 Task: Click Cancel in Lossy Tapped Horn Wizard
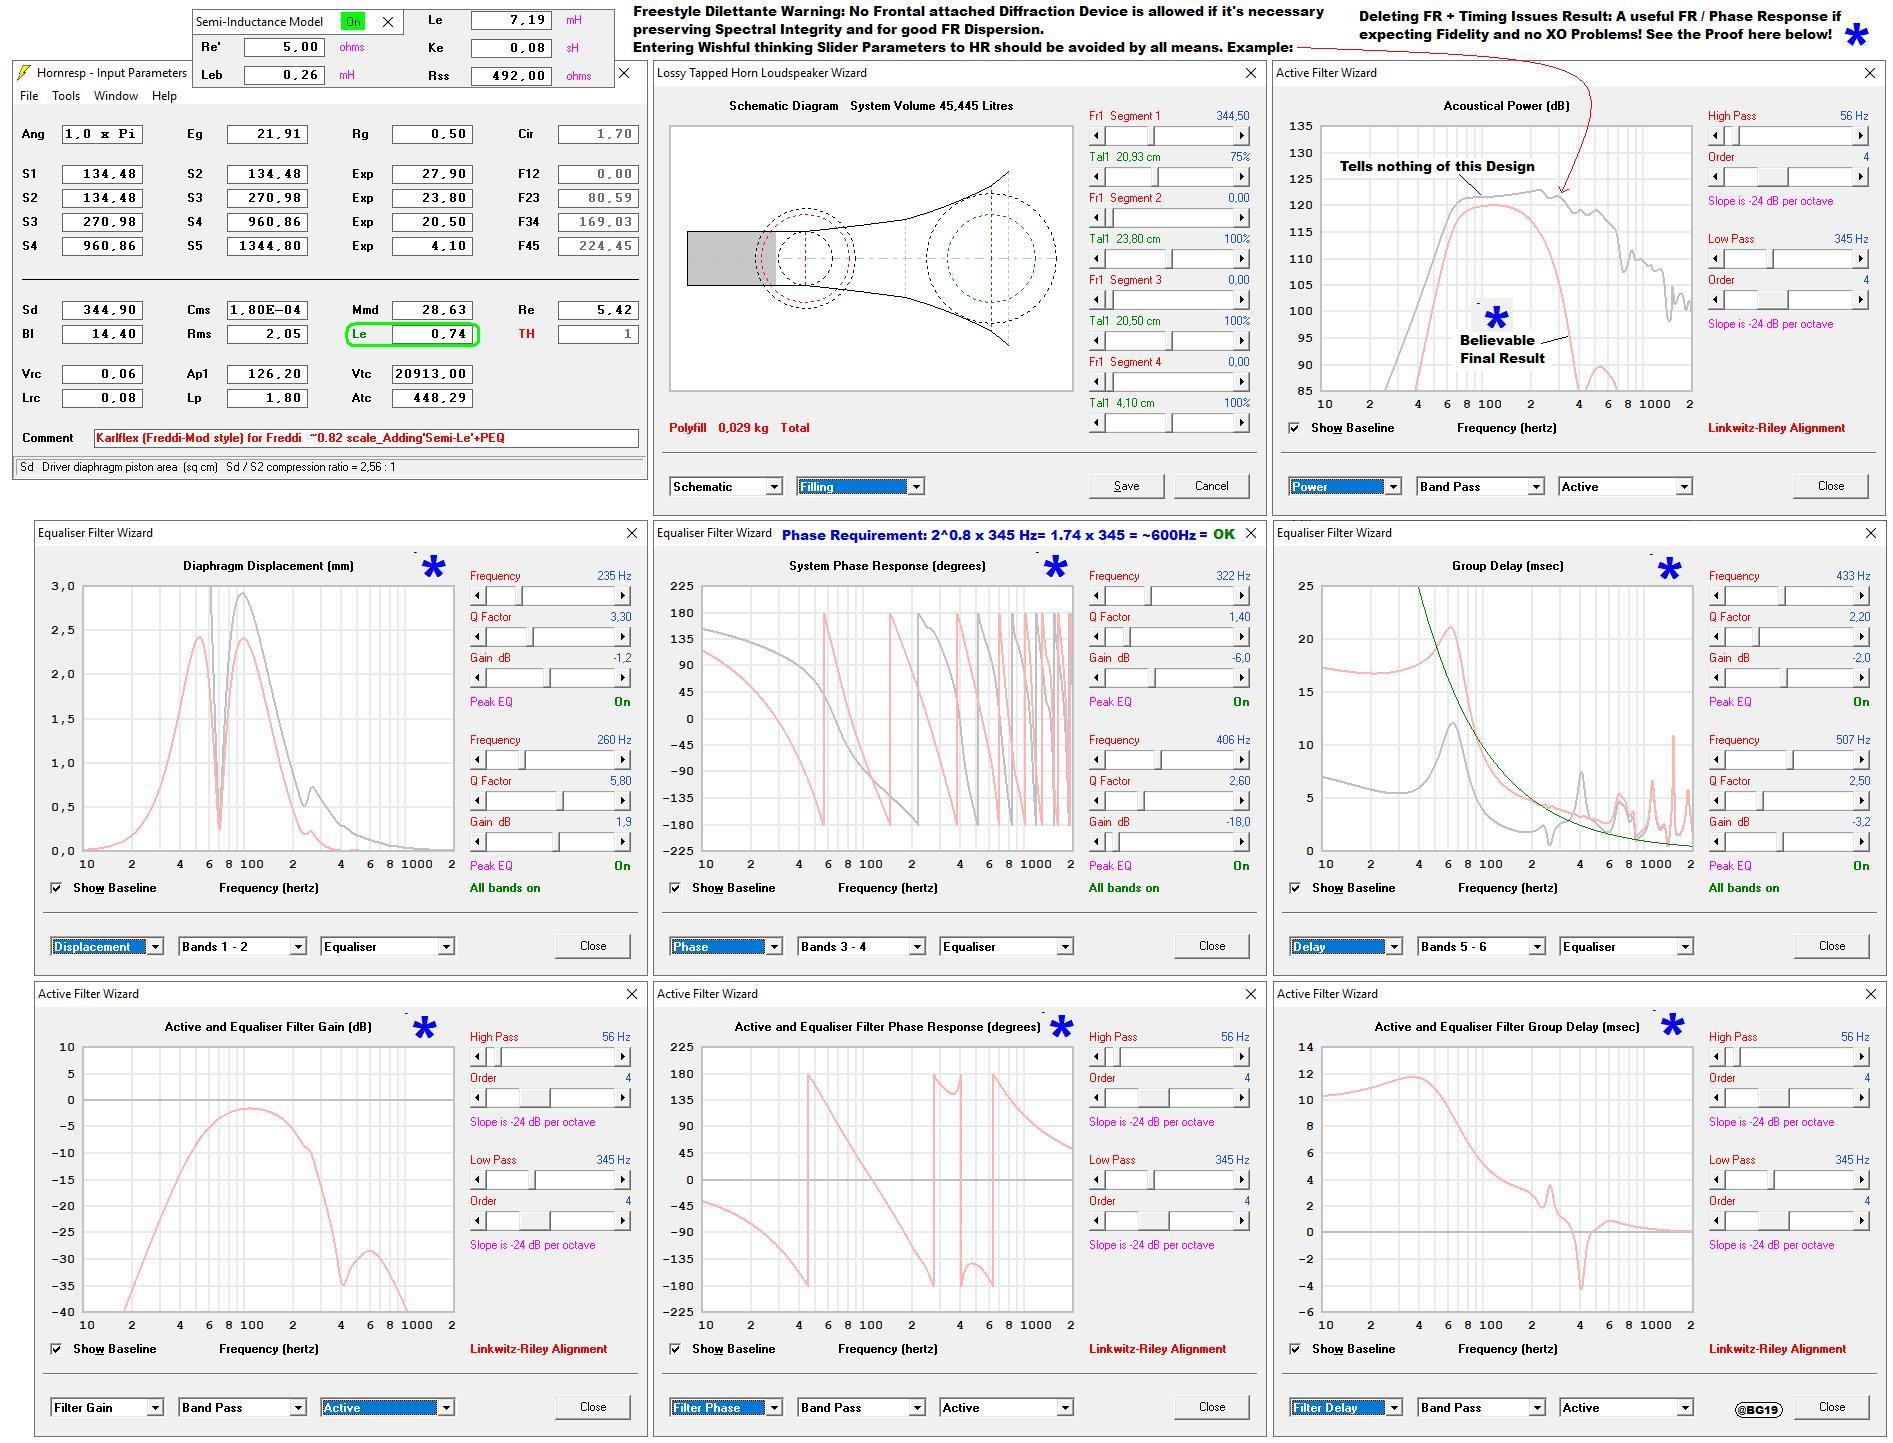pos(1211,486)
